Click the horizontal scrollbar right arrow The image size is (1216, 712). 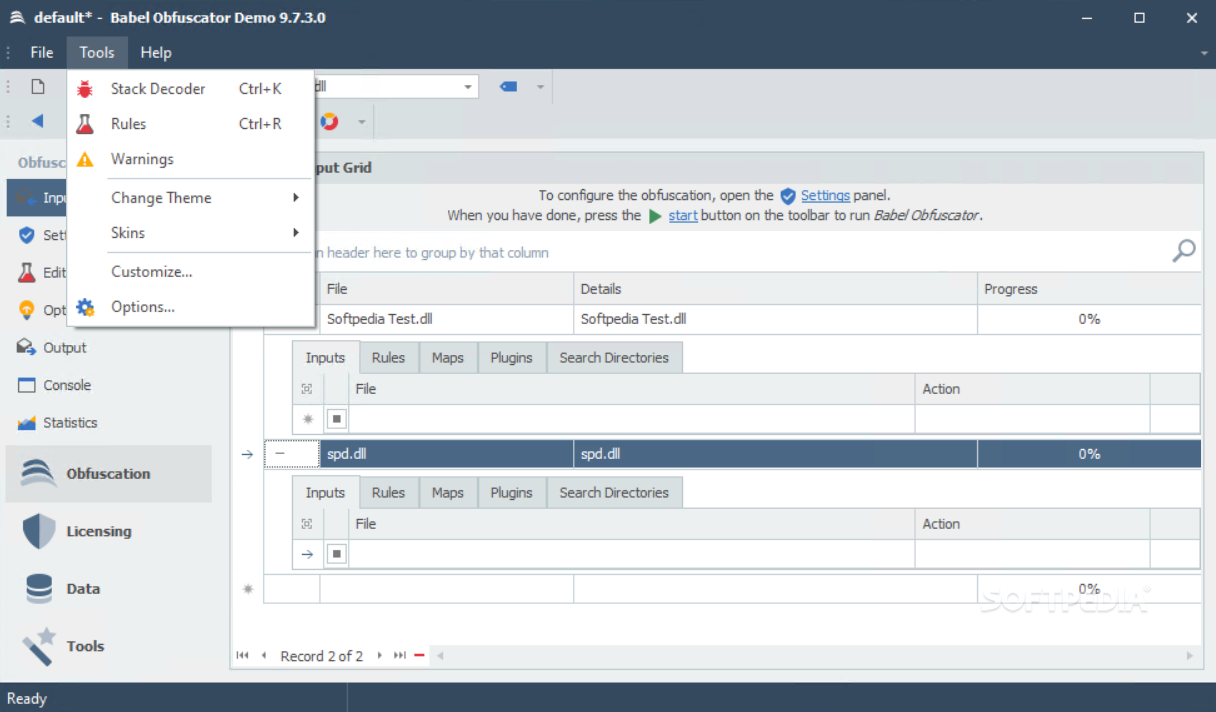coord(1190,656)
